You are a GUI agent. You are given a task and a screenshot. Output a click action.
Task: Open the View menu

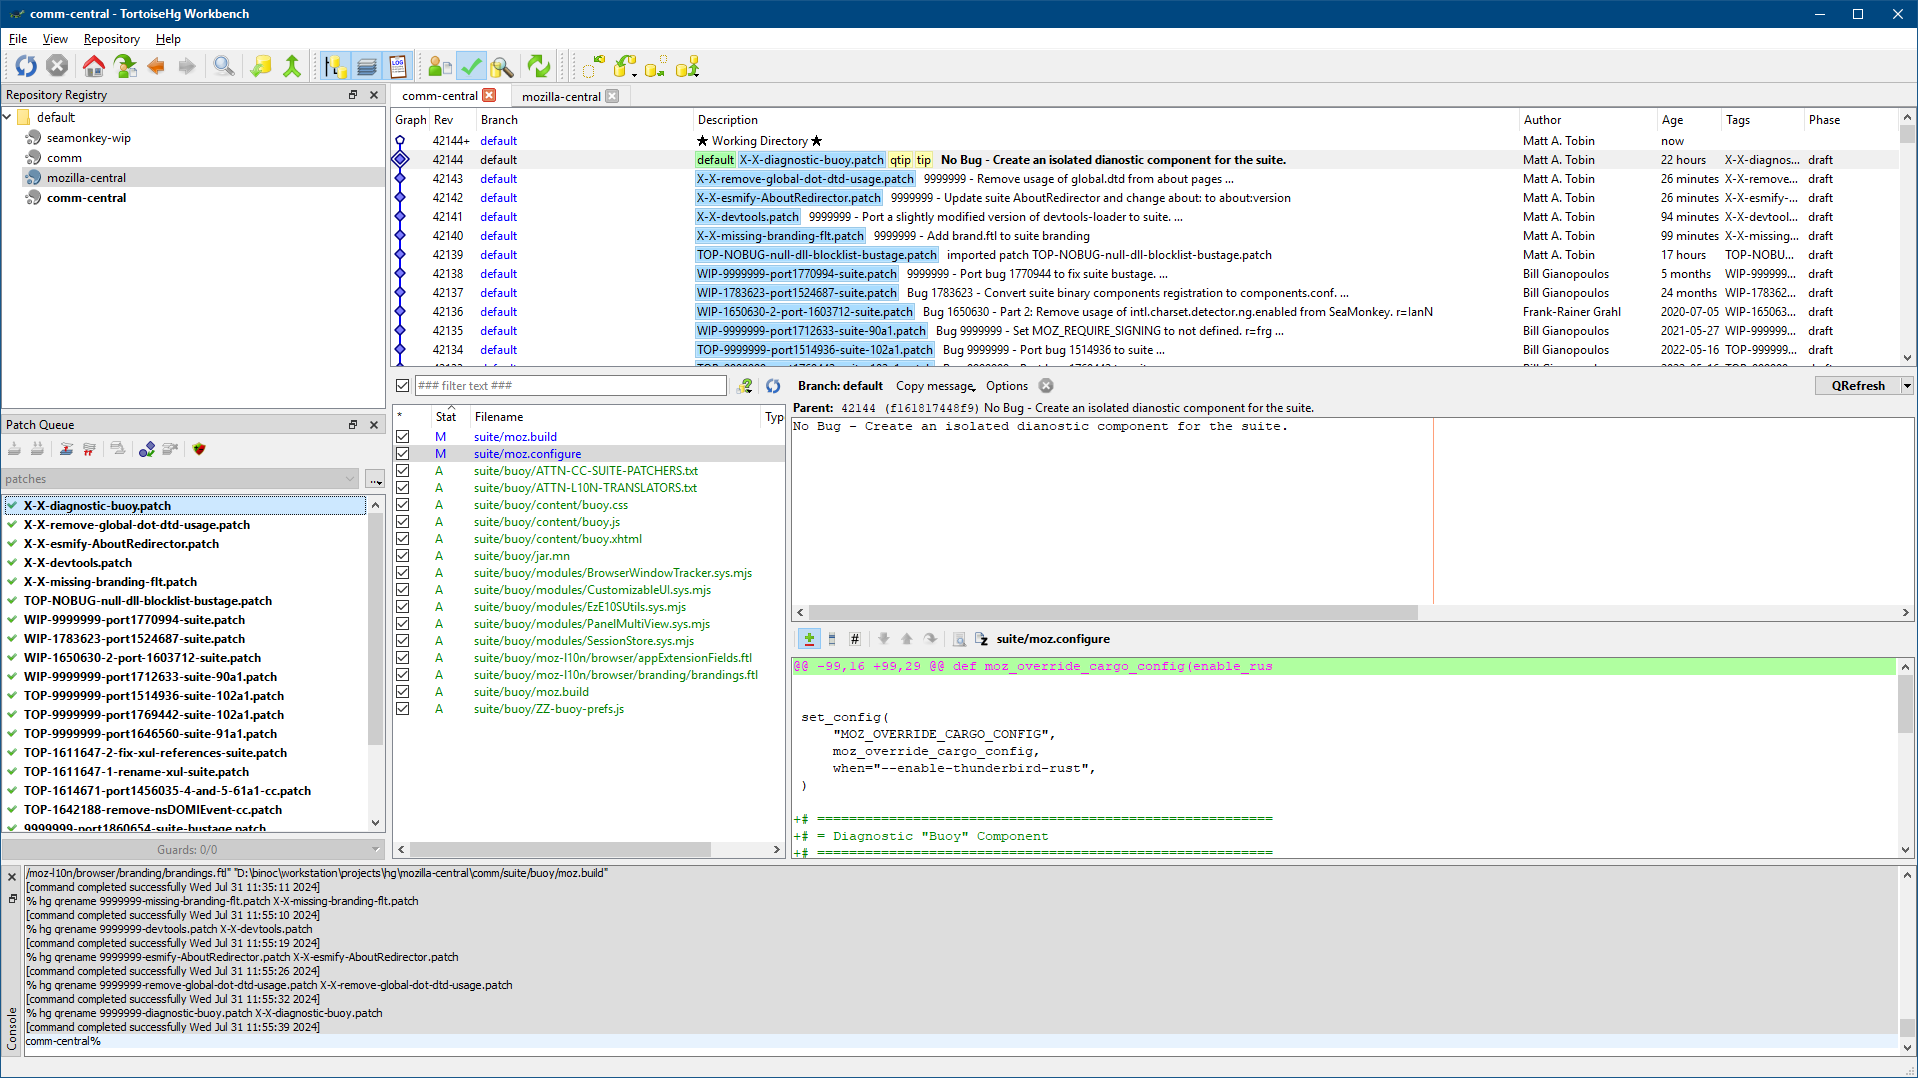(55, 39)
